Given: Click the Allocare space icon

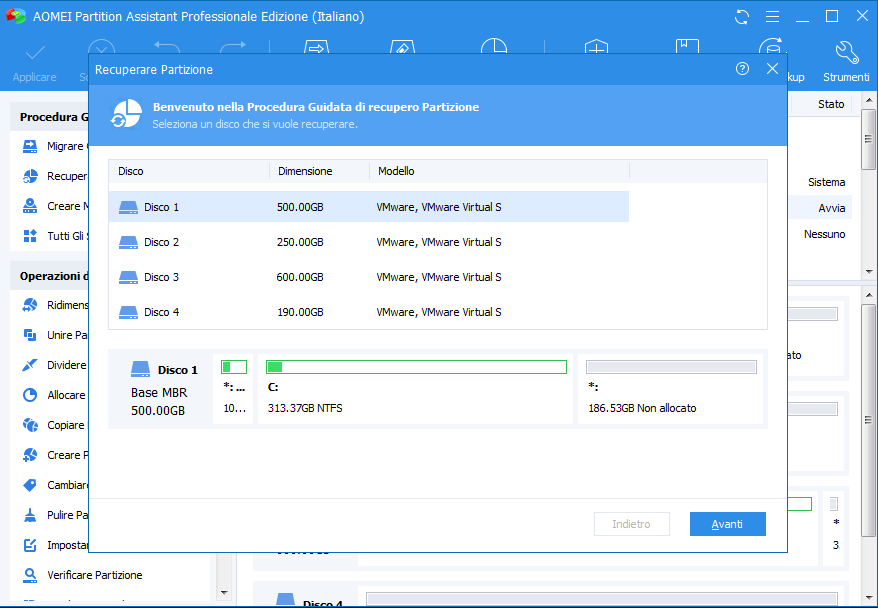Looking at the screenshot, I should (30, 395).
